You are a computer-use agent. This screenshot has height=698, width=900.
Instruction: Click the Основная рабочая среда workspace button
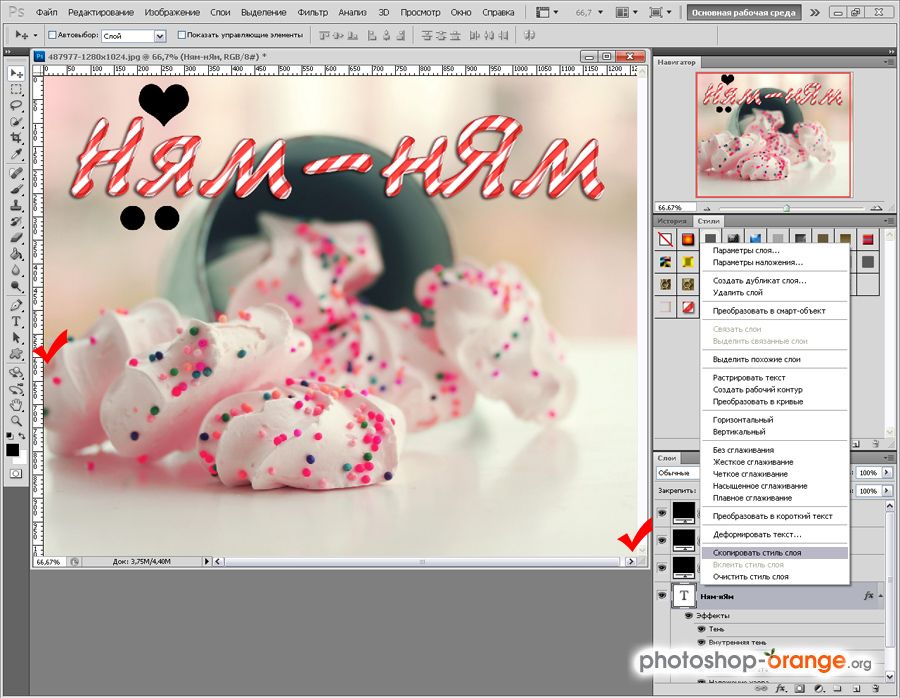coord(743,12)
